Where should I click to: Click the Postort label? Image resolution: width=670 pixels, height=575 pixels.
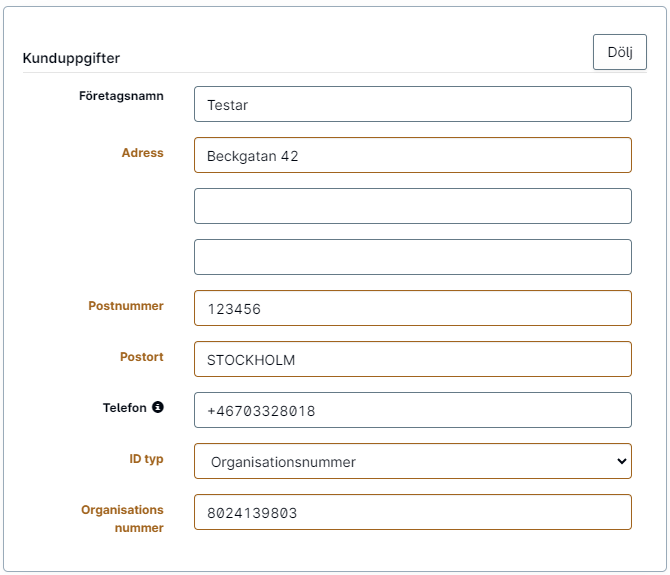pos(142,357)
